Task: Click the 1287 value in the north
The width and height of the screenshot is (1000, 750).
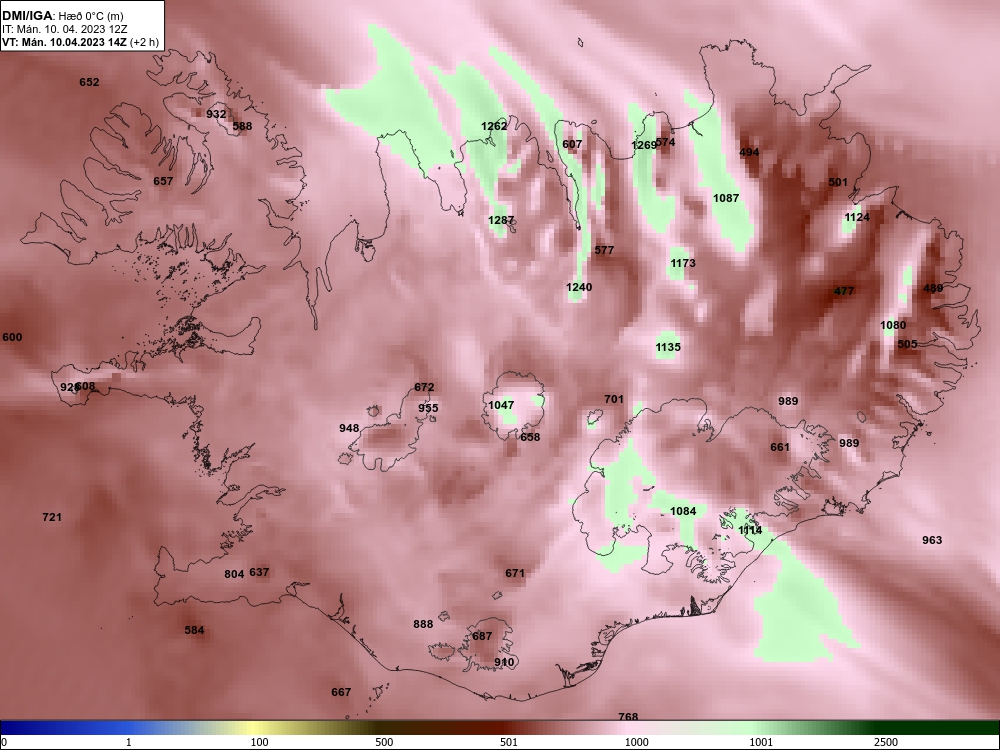Action: 501,221
